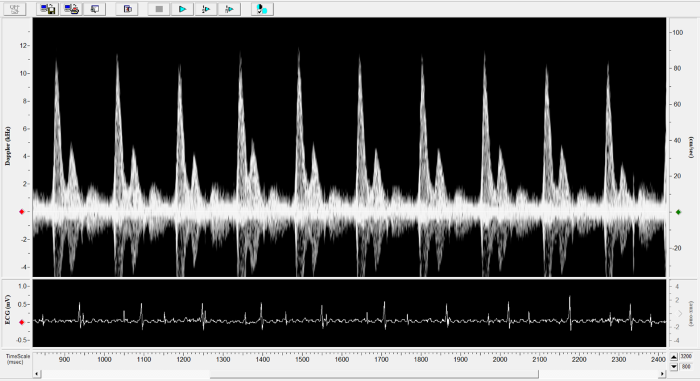
Task: Click the horizontal scrollbar thumb
Action: click(374, 374)
